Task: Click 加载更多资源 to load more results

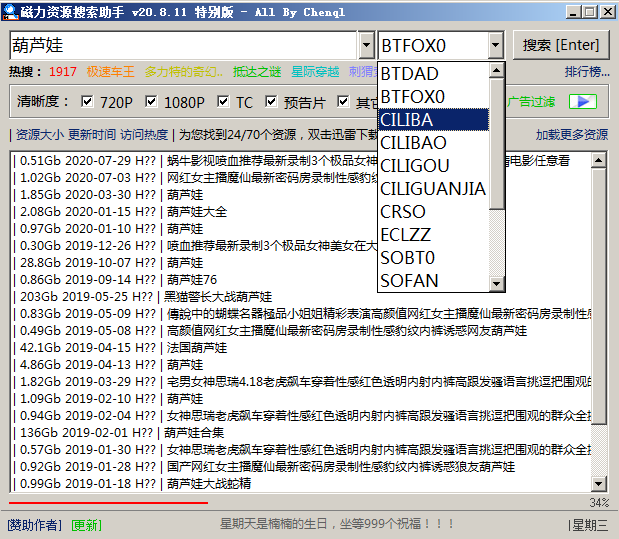Action: [571, 135]
